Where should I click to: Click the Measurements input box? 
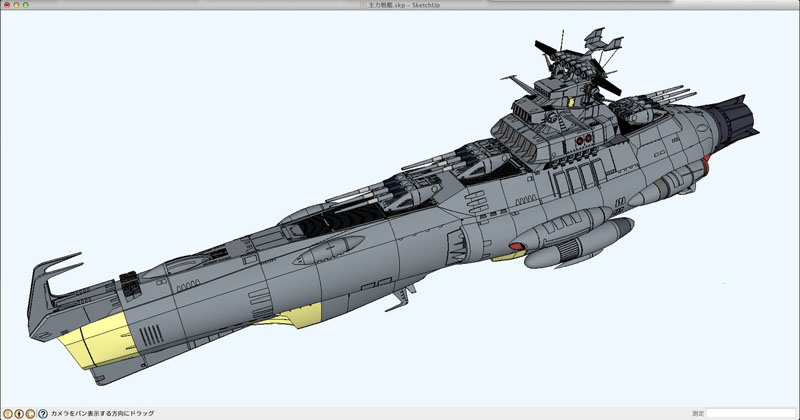(752, 413)
